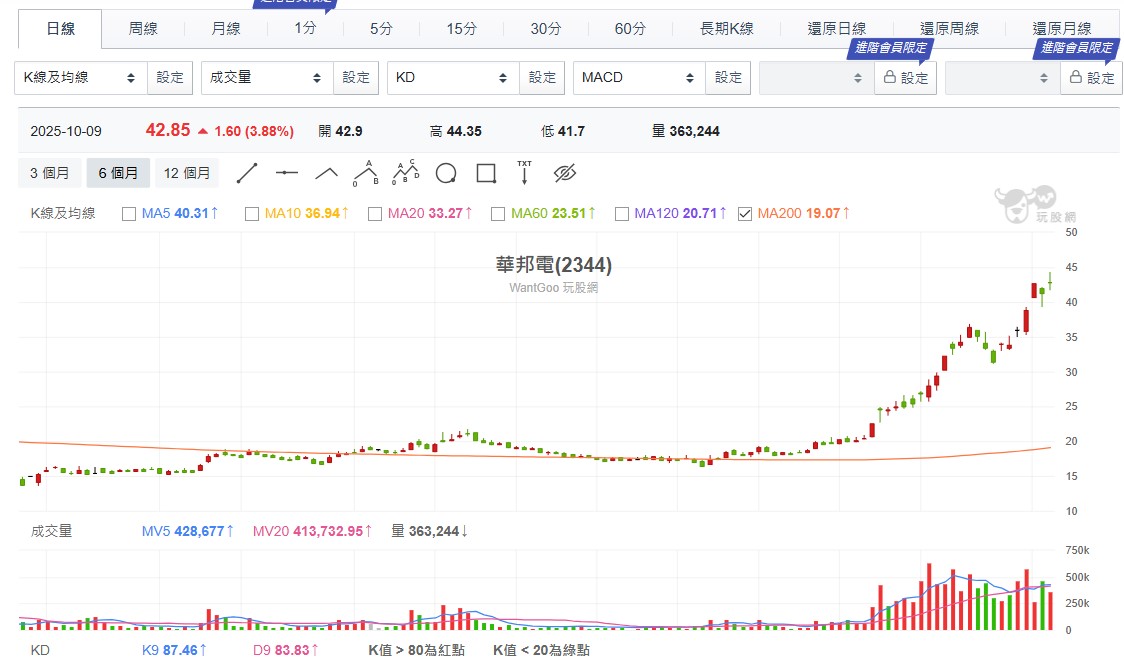Switch to the 60分 chart tab
The width and height of the screenshot is (1124, 663).
coord(630,29)
